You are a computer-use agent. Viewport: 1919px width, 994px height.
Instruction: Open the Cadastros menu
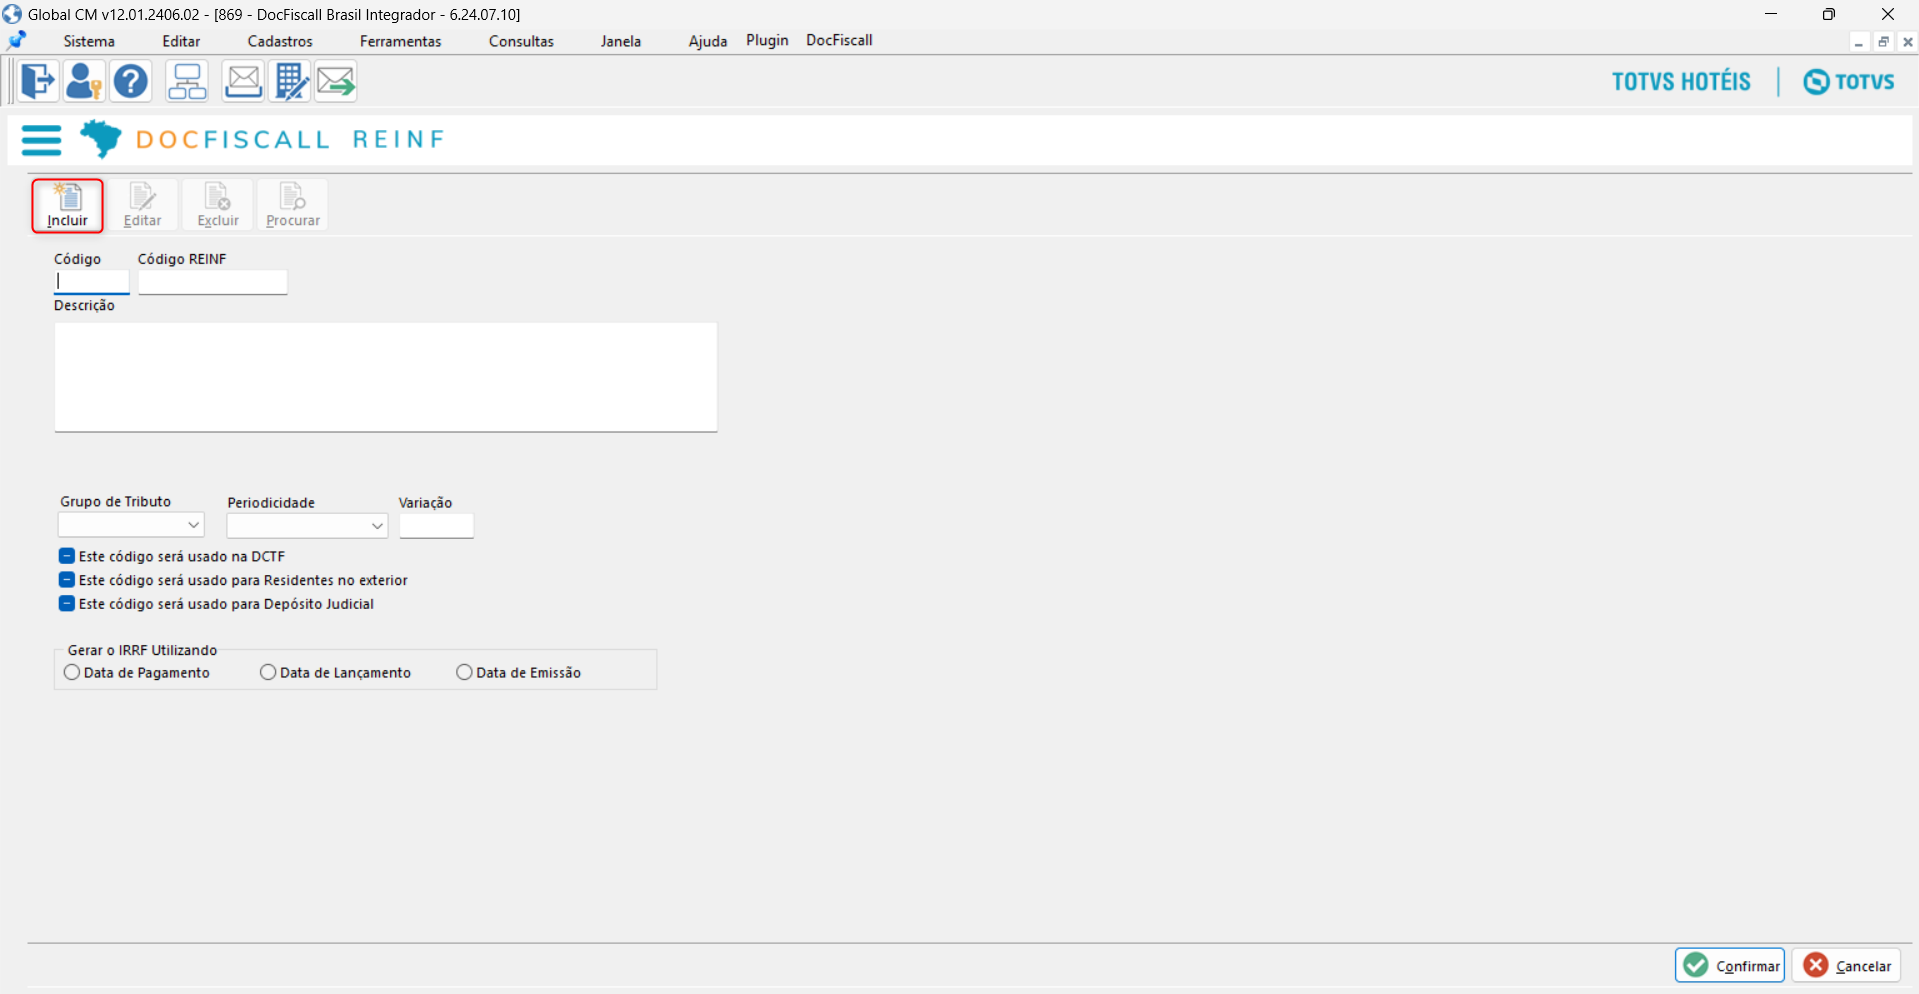coord(280,41)
